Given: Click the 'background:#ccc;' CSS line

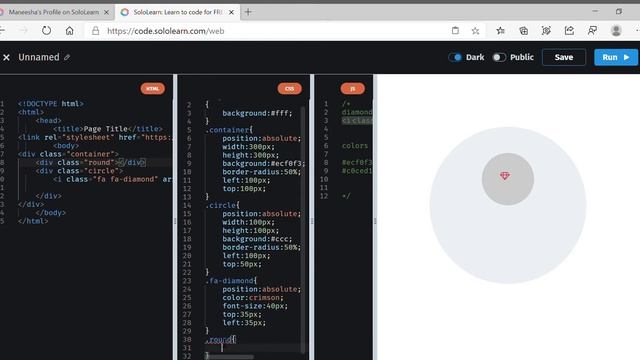Looking at the screenshot, I should click(257, 239).
